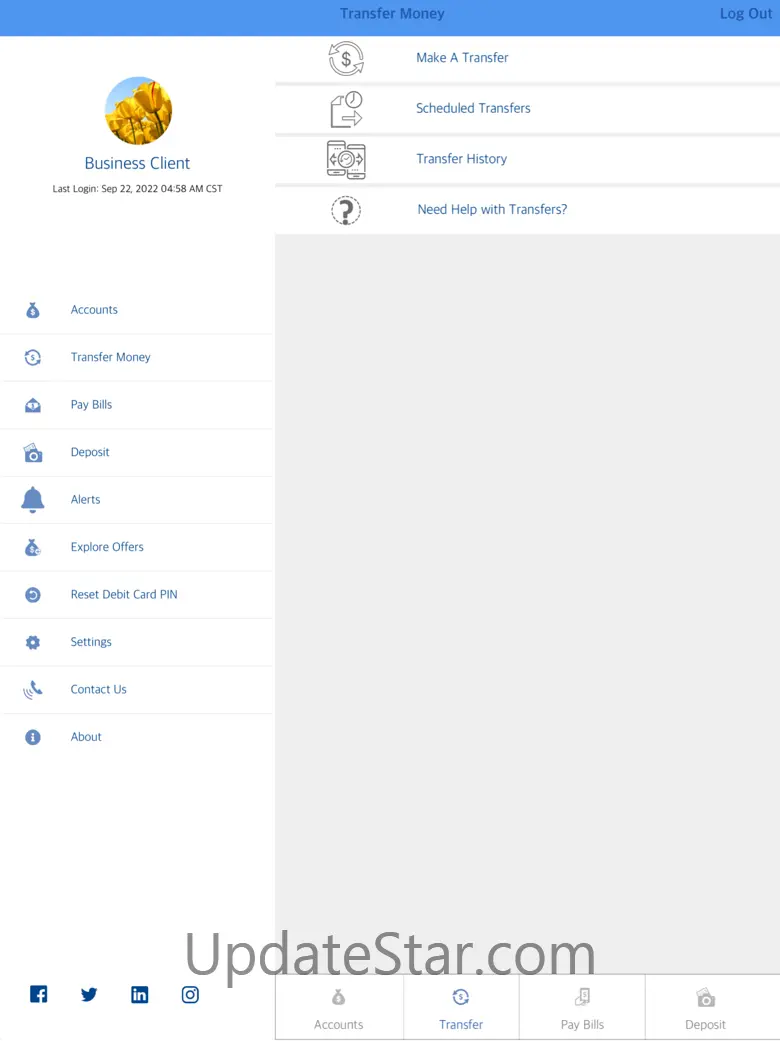The height and width of the screenshot is (1041, 780).
Task: Choose Reset Debit Card PIN
Action: [x=137, y=595]
